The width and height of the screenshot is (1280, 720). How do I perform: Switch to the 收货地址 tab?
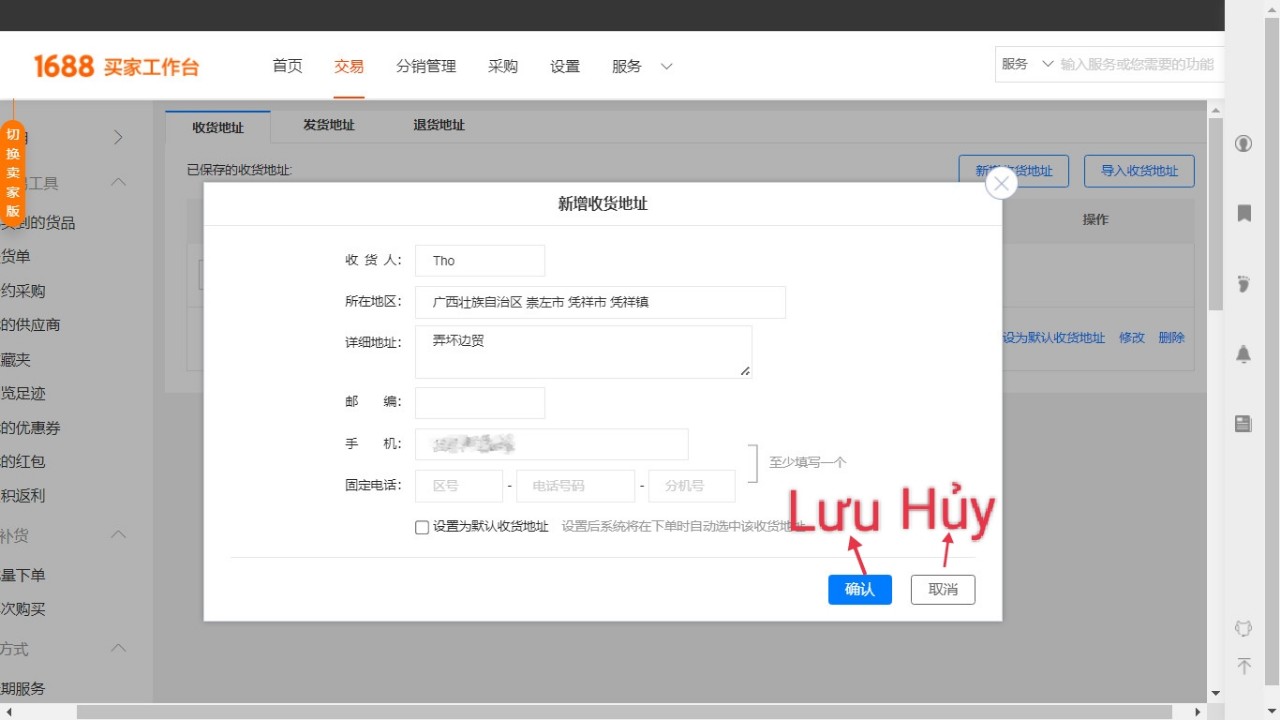(x=218, y=127)
